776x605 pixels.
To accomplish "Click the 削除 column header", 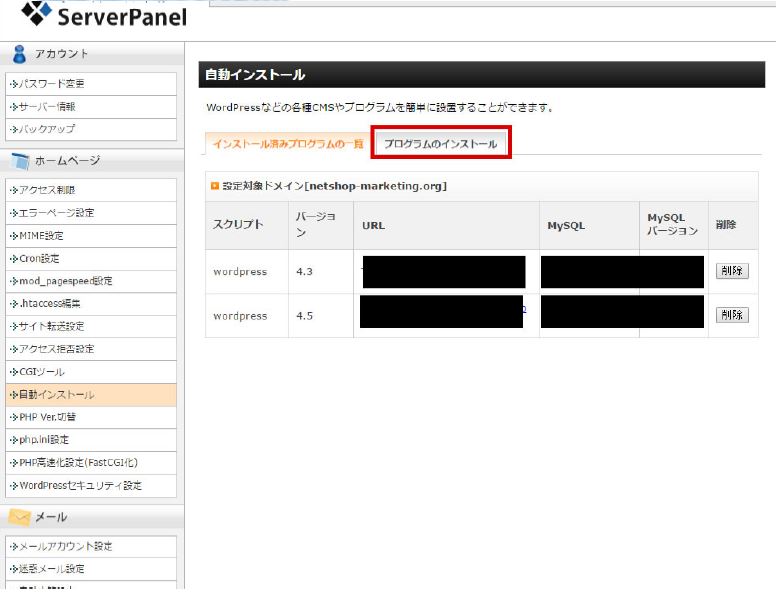I will tap(733, 225).
